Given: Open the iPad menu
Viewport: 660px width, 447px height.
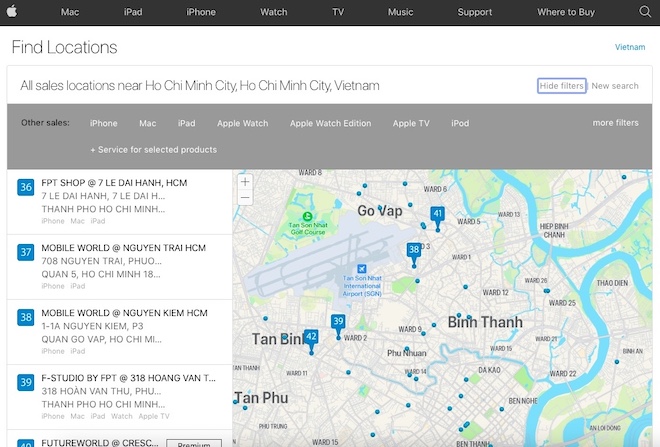Looking at the screenshot, I should [133, 12].
